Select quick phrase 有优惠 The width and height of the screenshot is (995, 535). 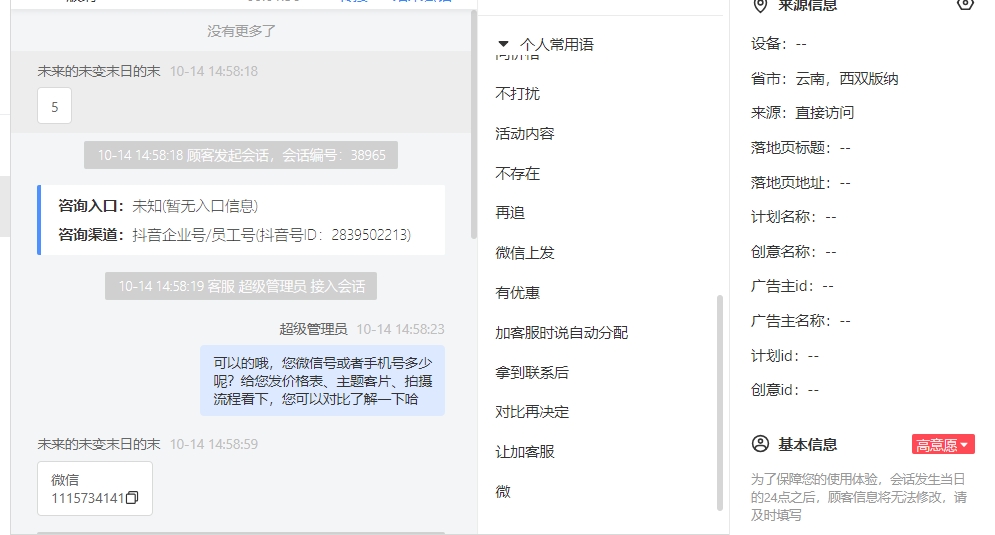coord(517,293)
